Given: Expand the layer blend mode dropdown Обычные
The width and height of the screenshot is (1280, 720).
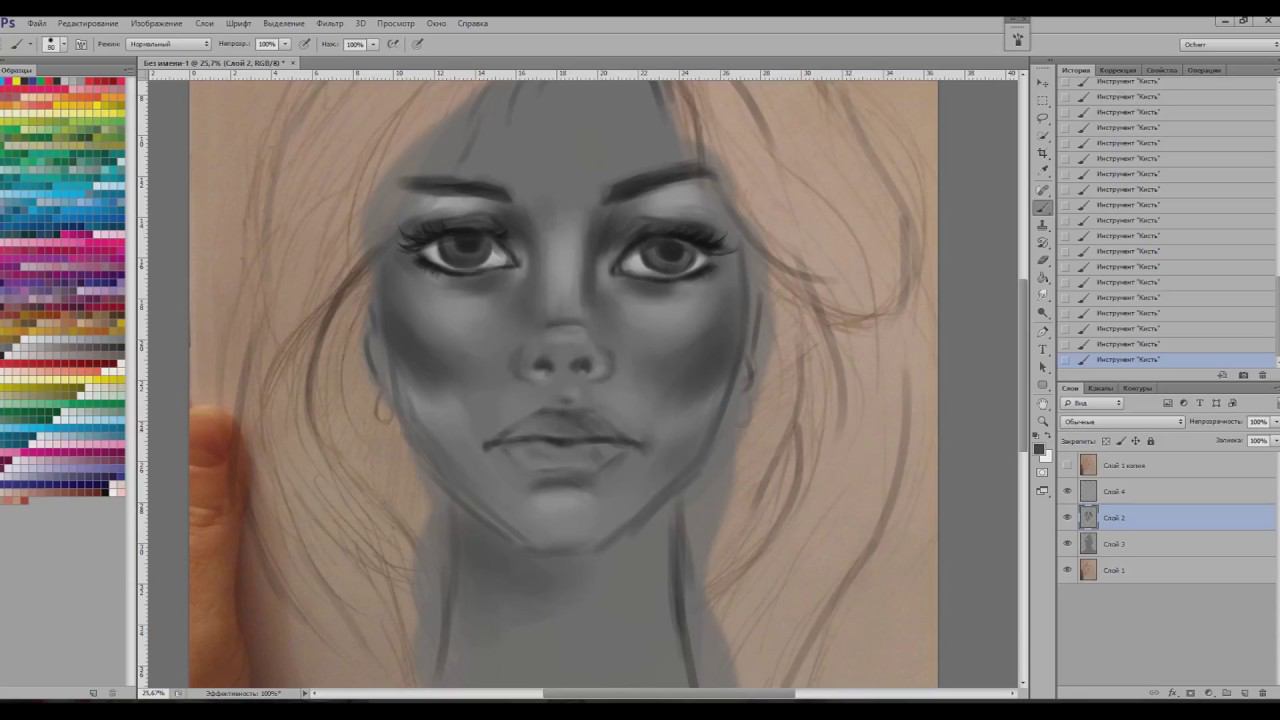Looking at the screenshot, I should pos(1122,422).
